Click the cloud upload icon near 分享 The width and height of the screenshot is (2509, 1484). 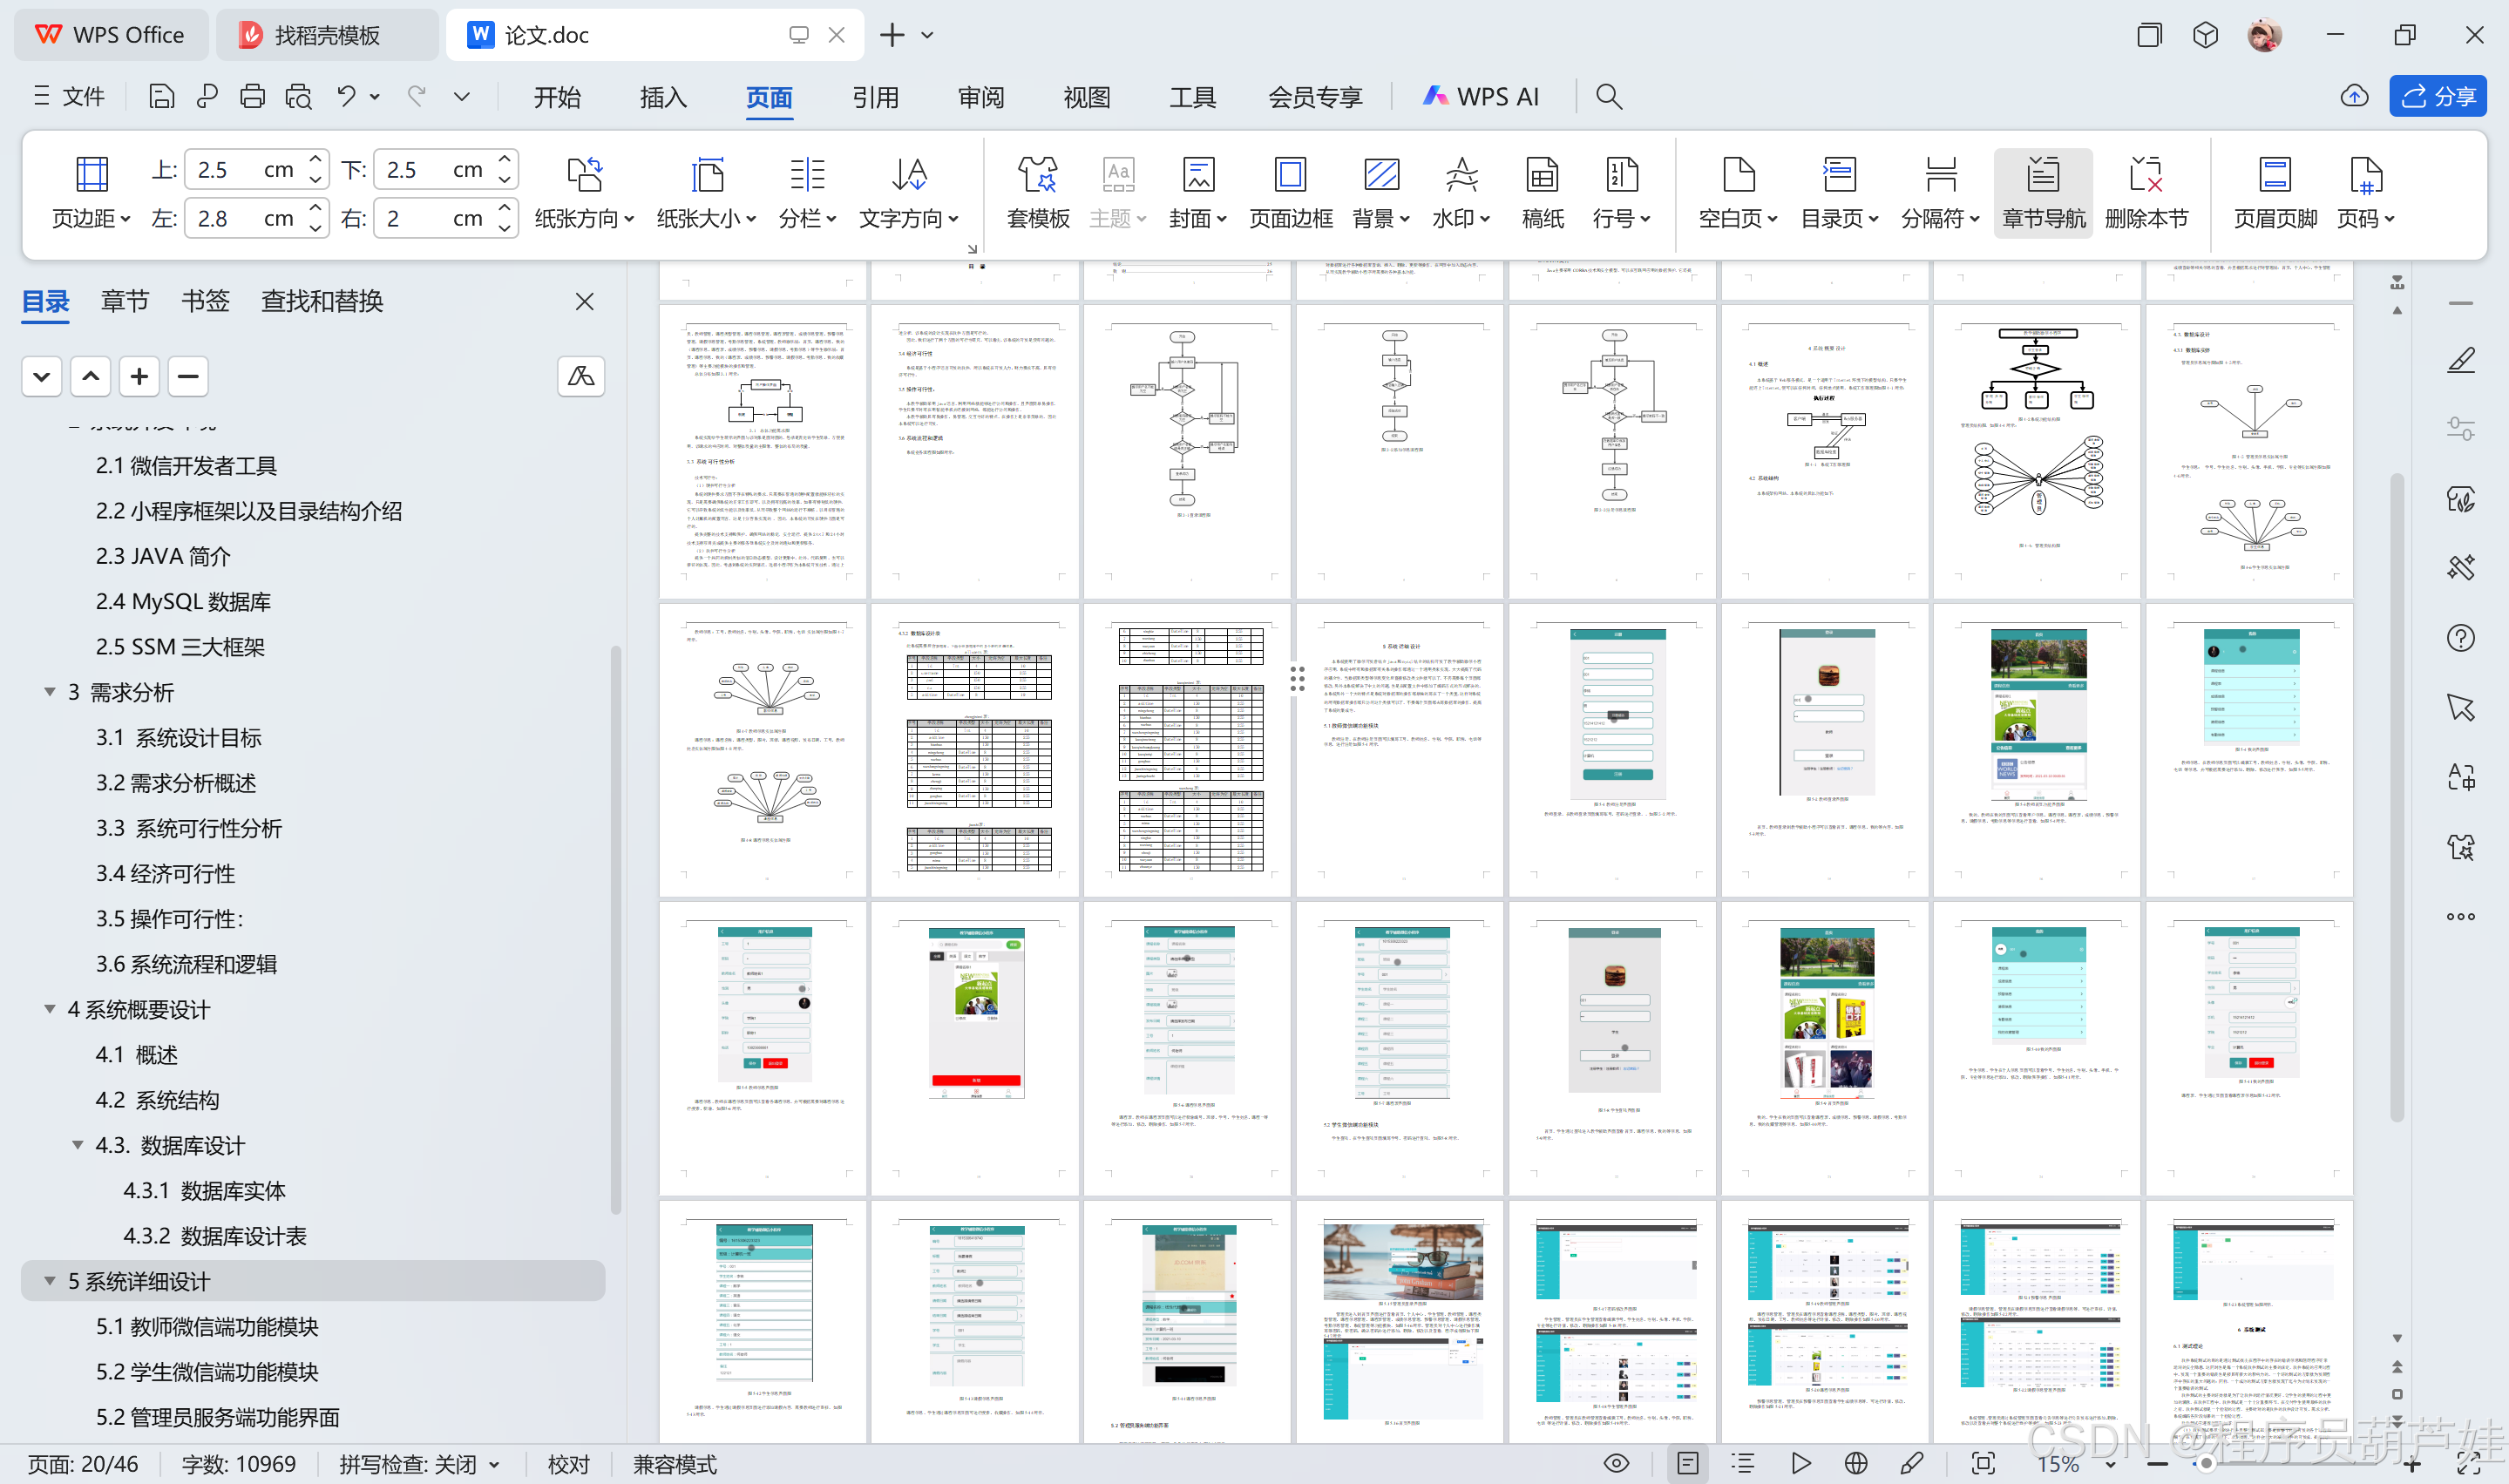pos(2354,96)
